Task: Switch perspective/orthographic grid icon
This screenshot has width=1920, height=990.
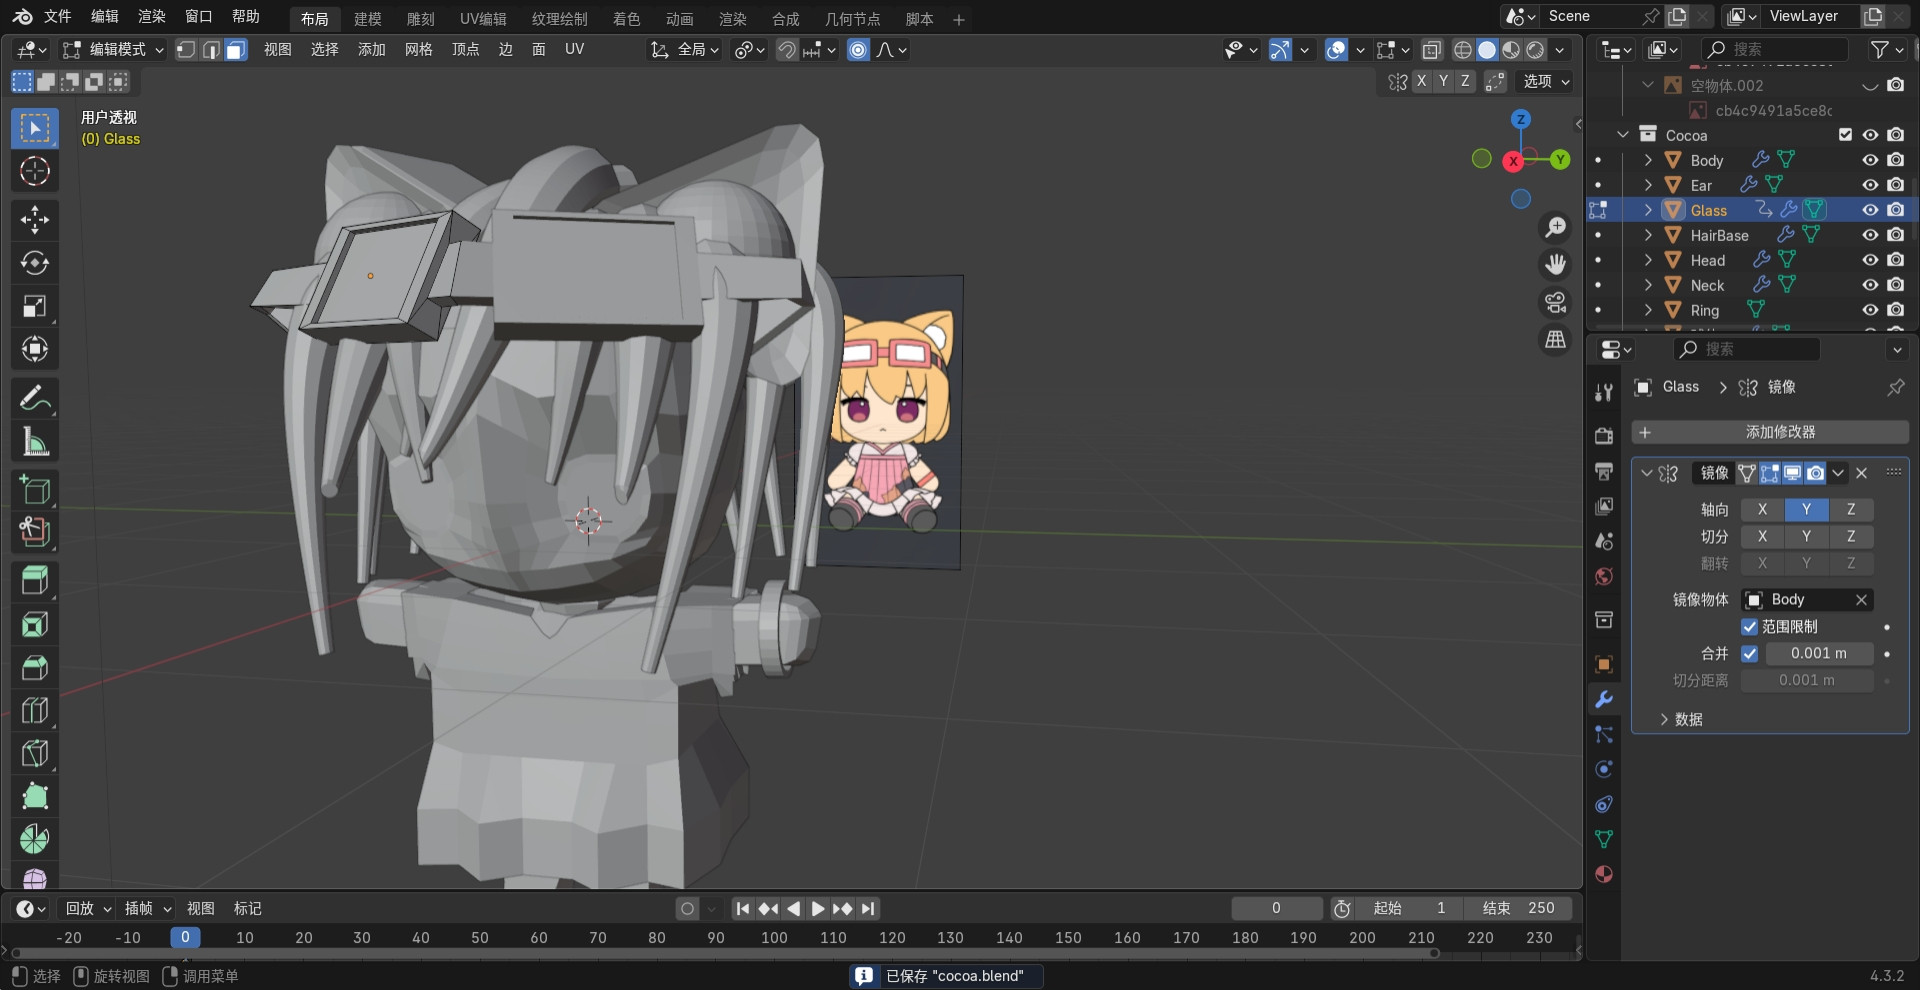Action: [x=1555, y=340]
